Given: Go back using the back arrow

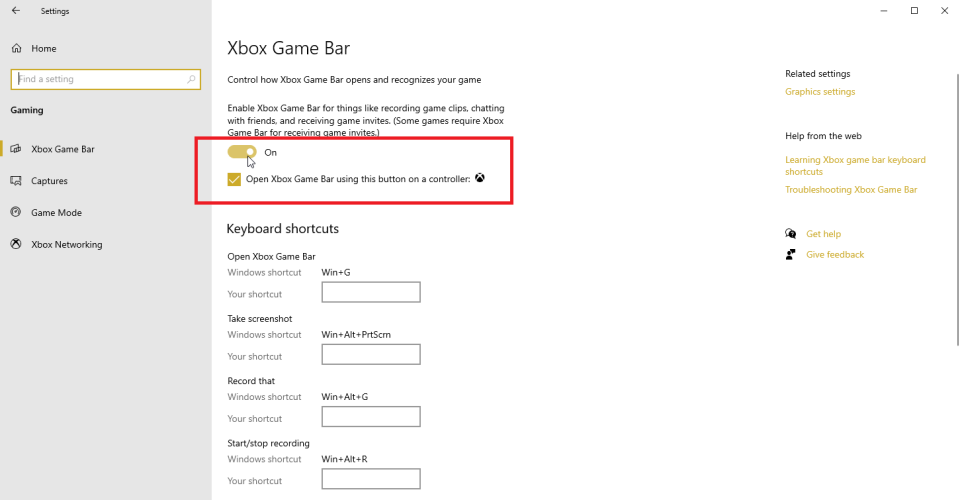Looking at the screenshot, I should pos(16,10).
